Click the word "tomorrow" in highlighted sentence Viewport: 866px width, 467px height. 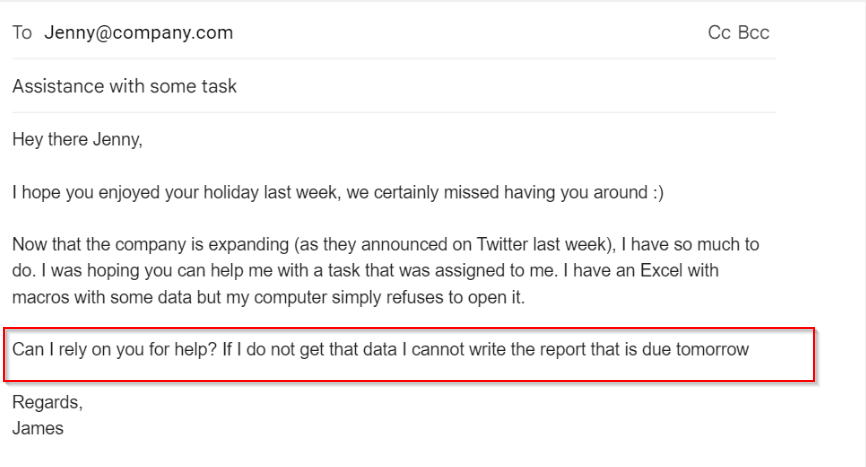[712, 350]
